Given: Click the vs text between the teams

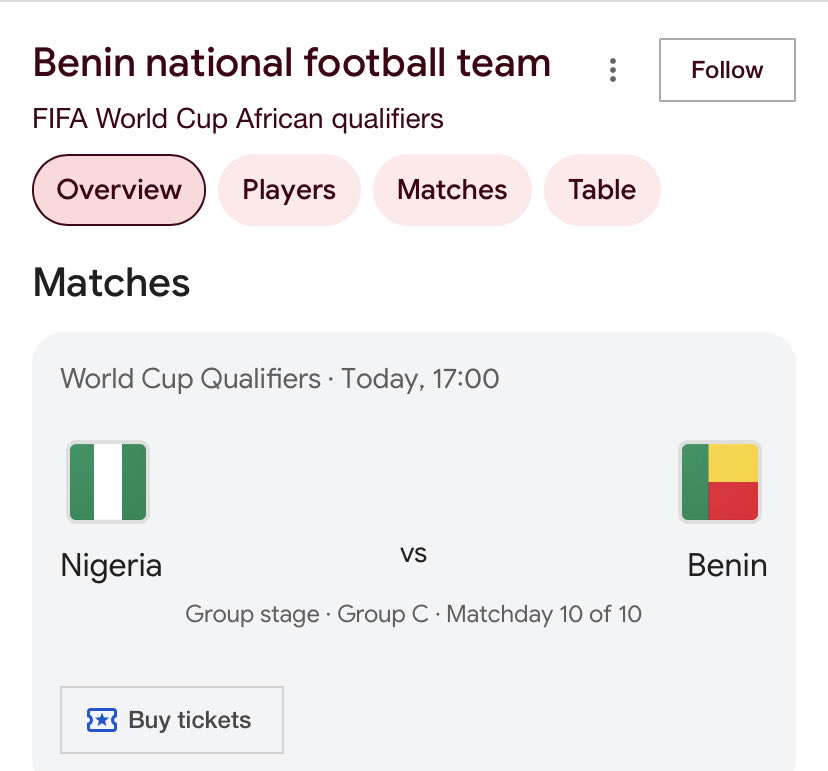Looking at the screenshot, I should point(414,553).
